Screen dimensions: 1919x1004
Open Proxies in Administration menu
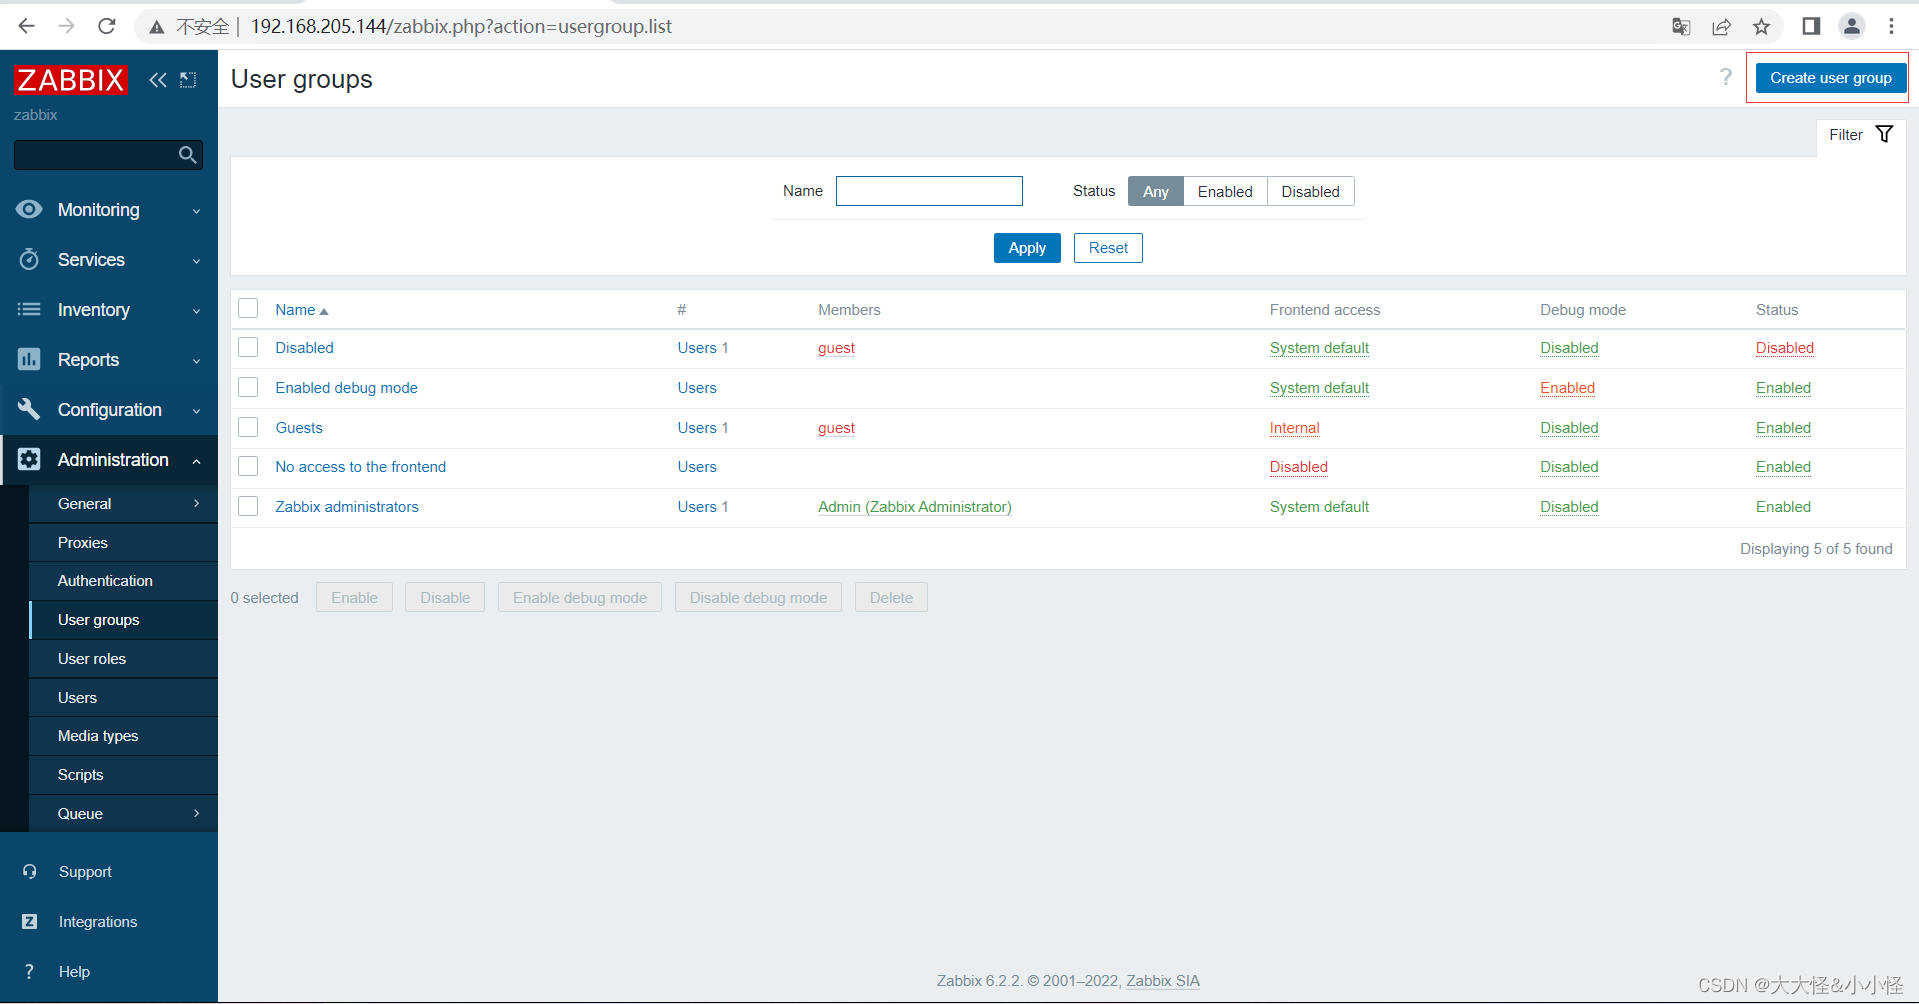click(123, 543)
